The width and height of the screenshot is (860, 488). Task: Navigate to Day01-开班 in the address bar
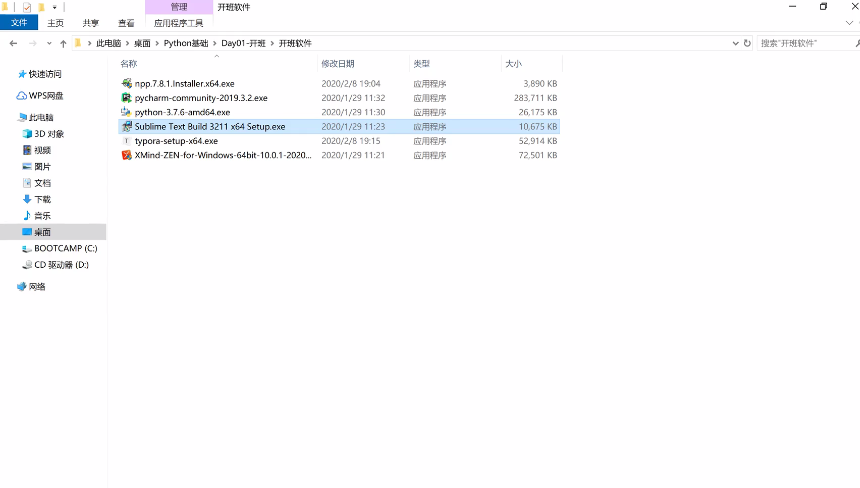coord(243,43)
